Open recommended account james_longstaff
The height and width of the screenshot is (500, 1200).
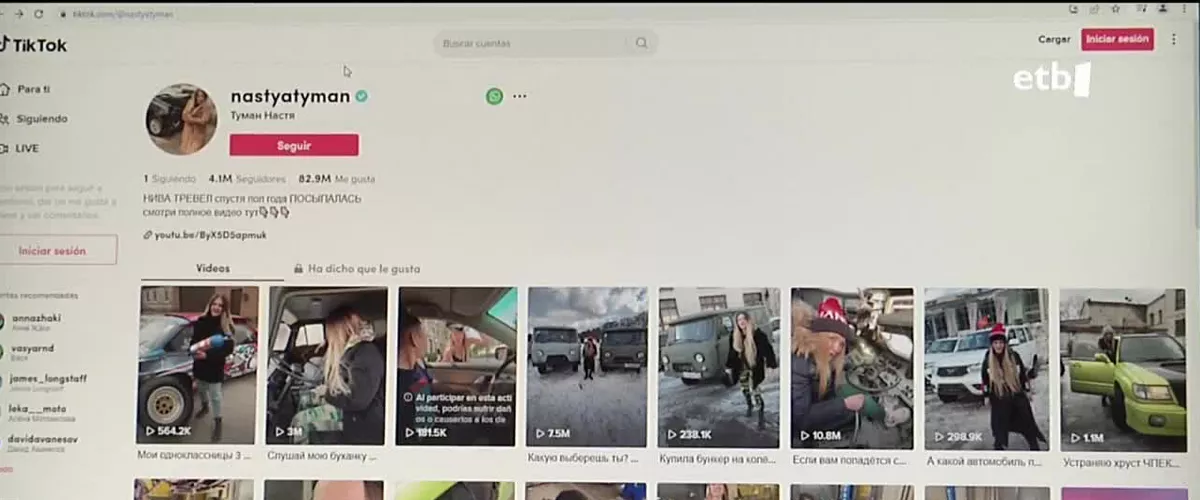(x=46, y=381)
